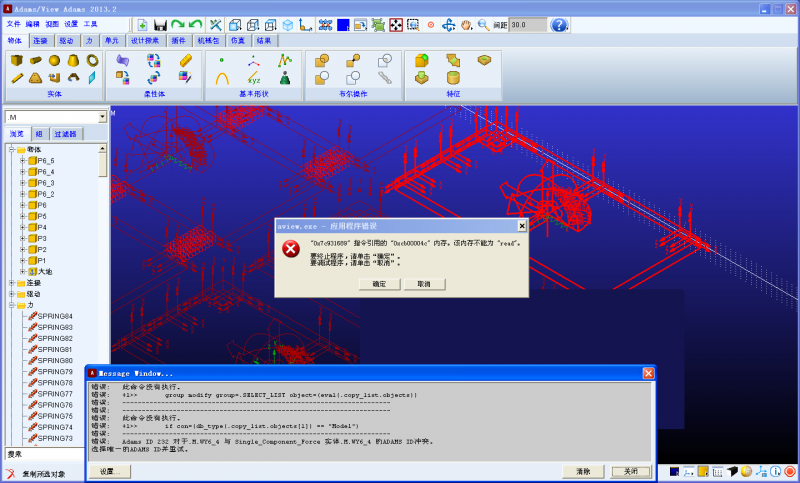Expand the P6_2 body node
The width and height of the screenshot is (800, 483).
(23, 194)
